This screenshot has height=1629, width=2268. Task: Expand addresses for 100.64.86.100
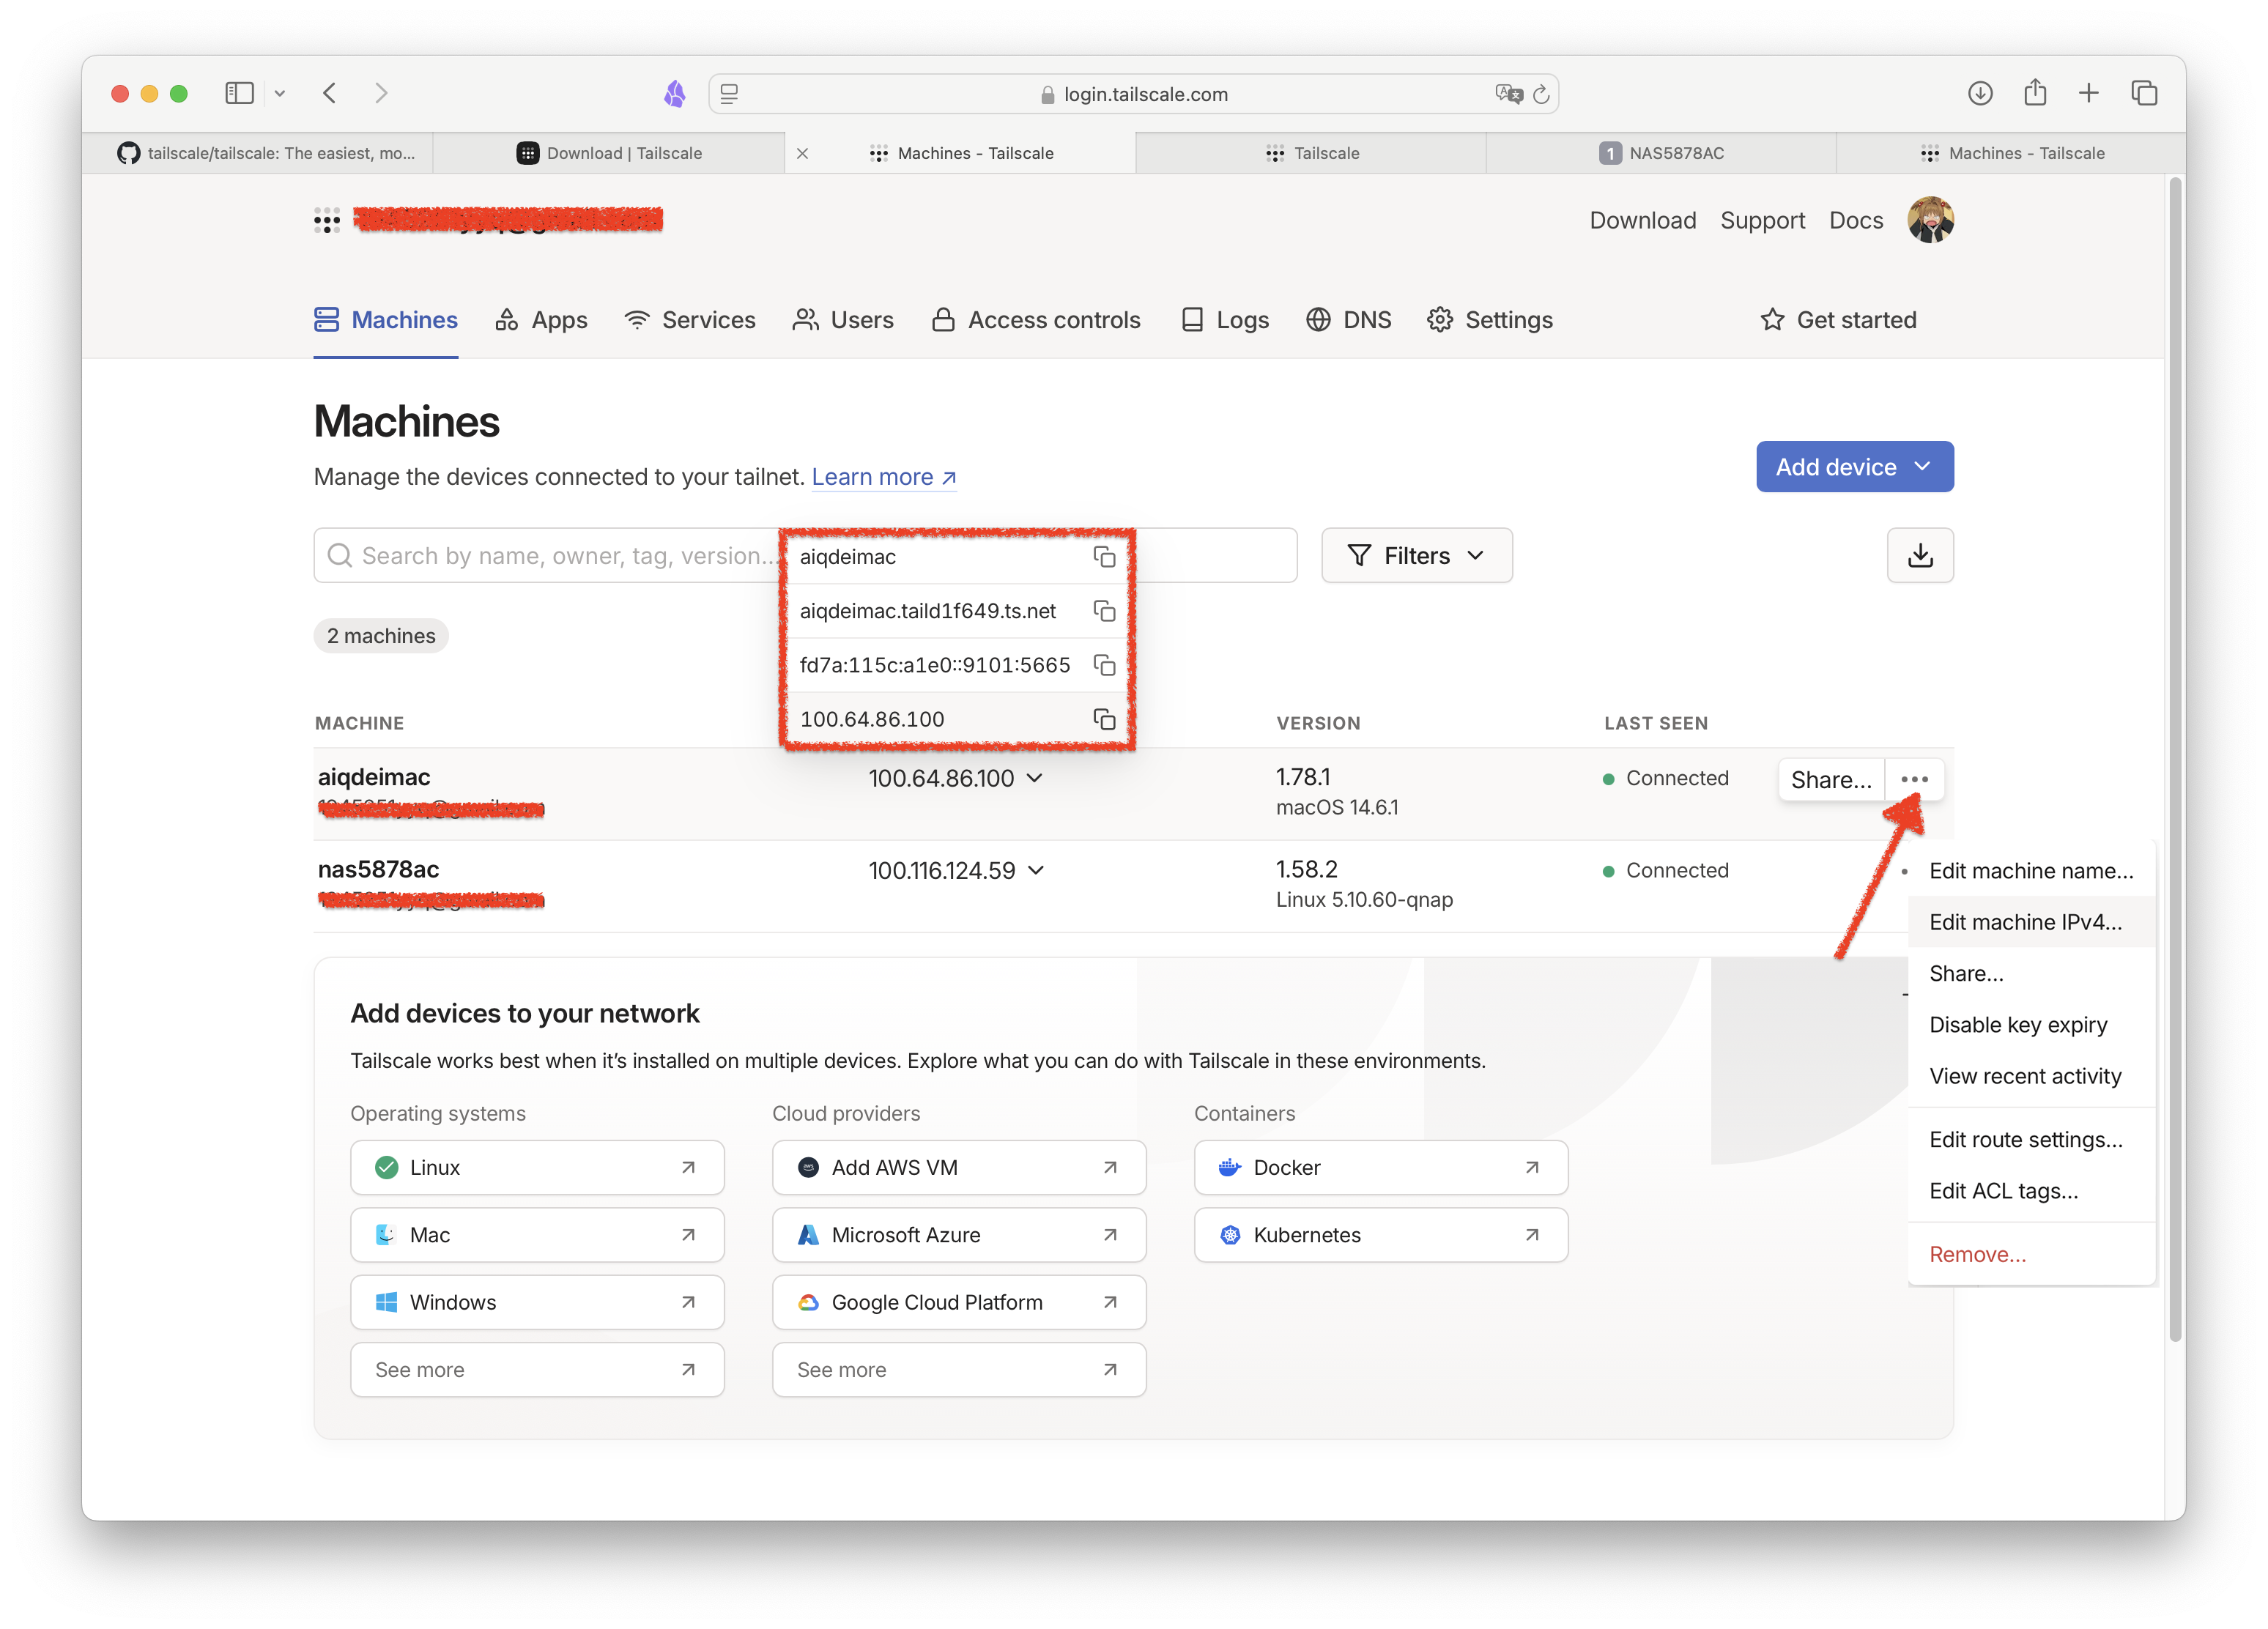click(x=1035, y=778)
